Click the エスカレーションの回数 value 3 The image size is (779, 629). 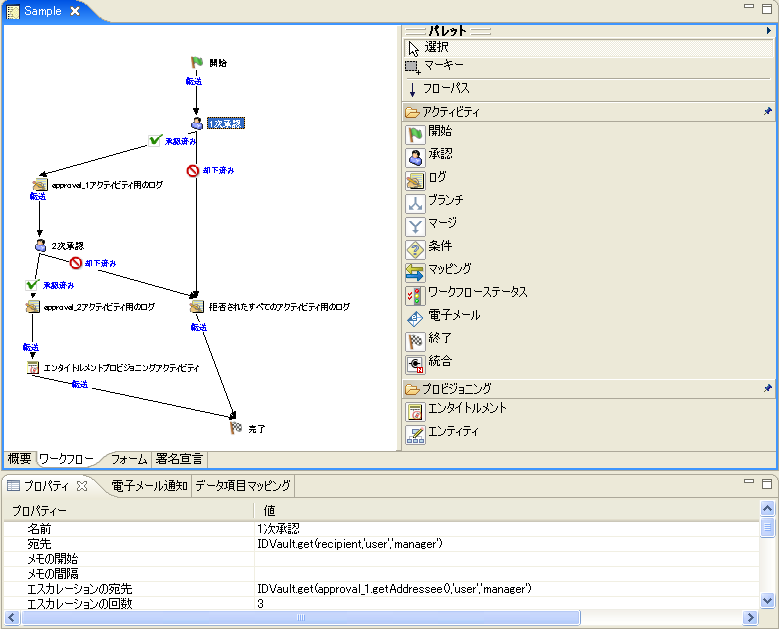[506, 604]
